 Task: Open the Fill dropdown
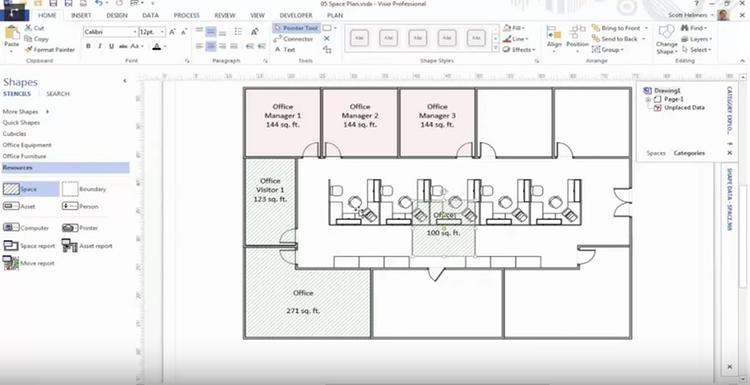point(514,28)
